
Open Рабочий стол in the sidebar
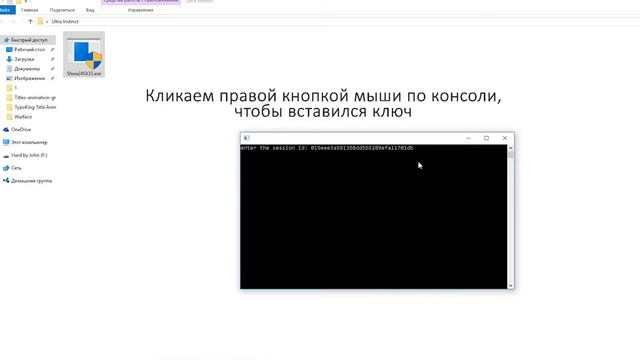(x=29, y=49)
